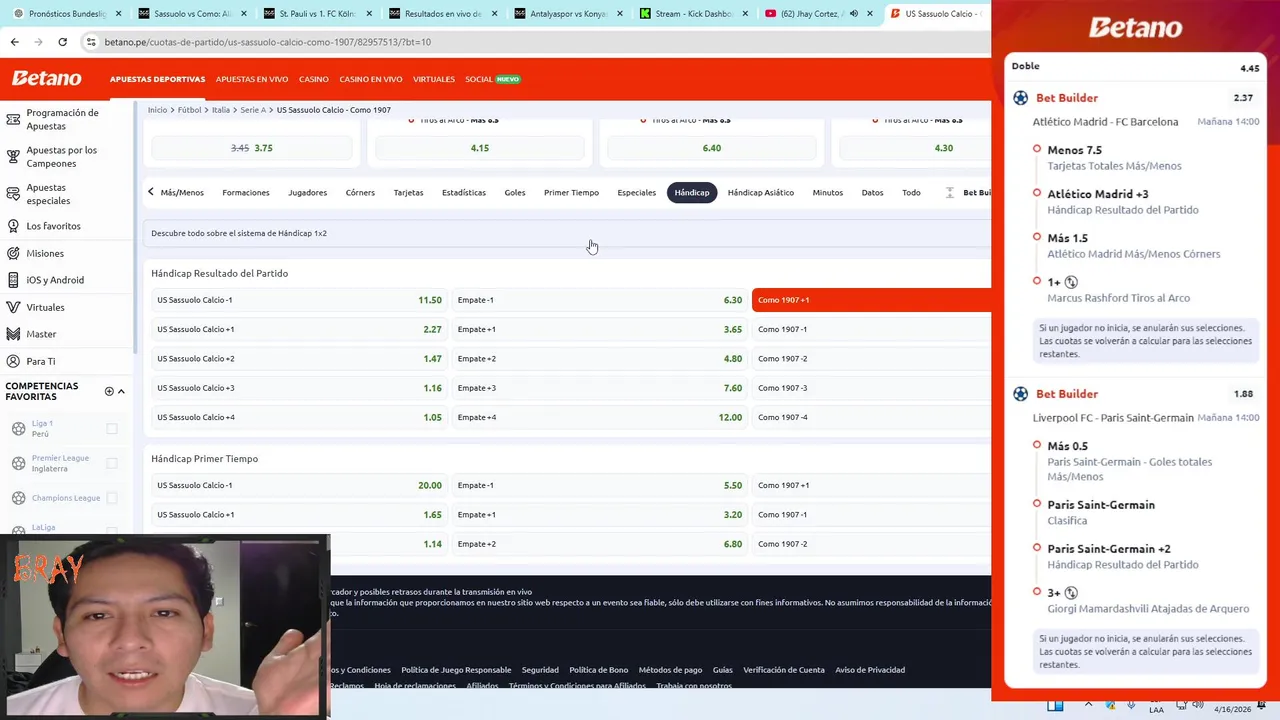This screenshot has height=720, width=1280.
Task: Click the streamer webcam overlay
Action: coord(165,627)
